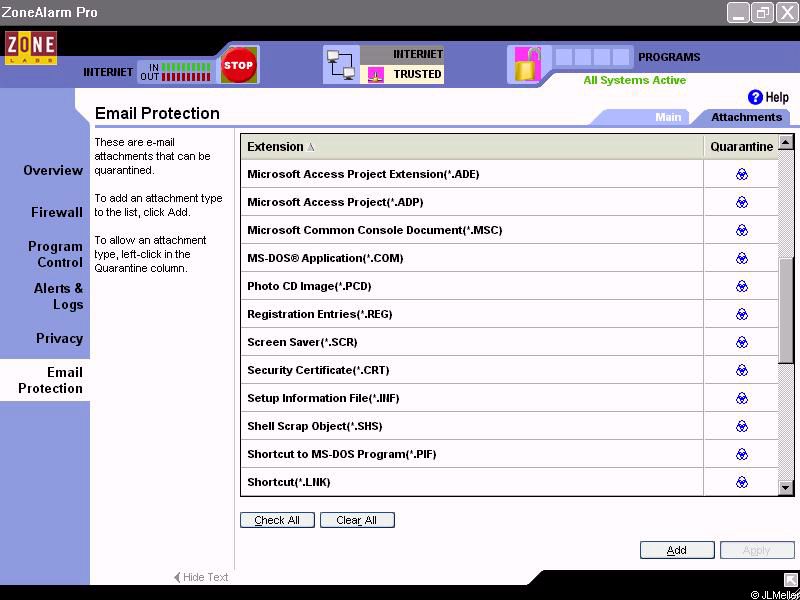Click the TRUSTED zone indicator
The width and height of the screenshot is (800, 600).
pos(403,74)
